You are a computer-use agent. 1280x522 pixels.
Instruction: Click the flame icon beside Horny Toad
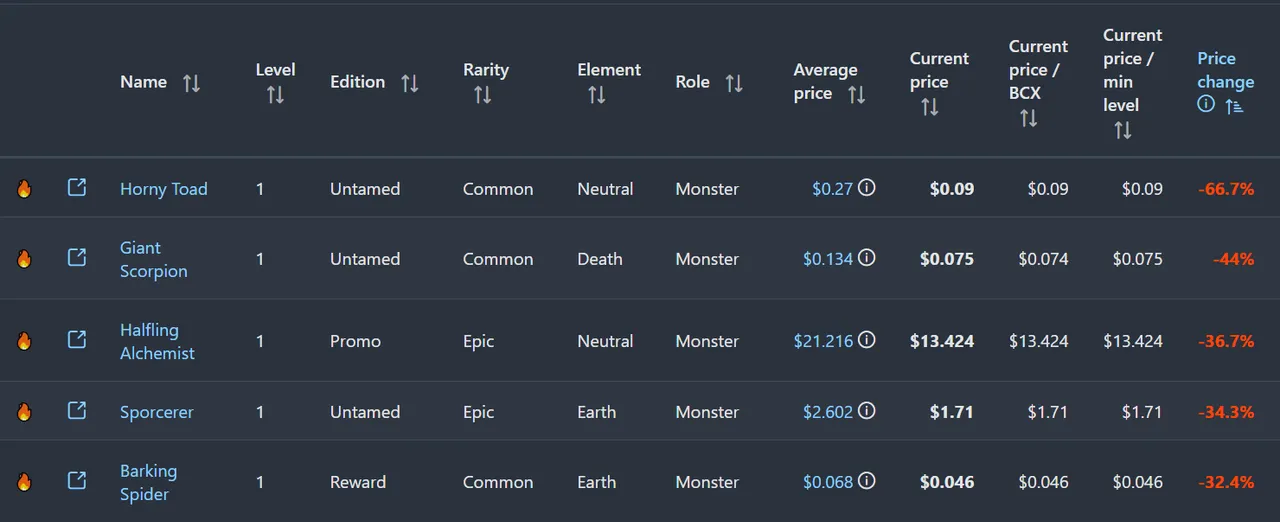(24, 188)
